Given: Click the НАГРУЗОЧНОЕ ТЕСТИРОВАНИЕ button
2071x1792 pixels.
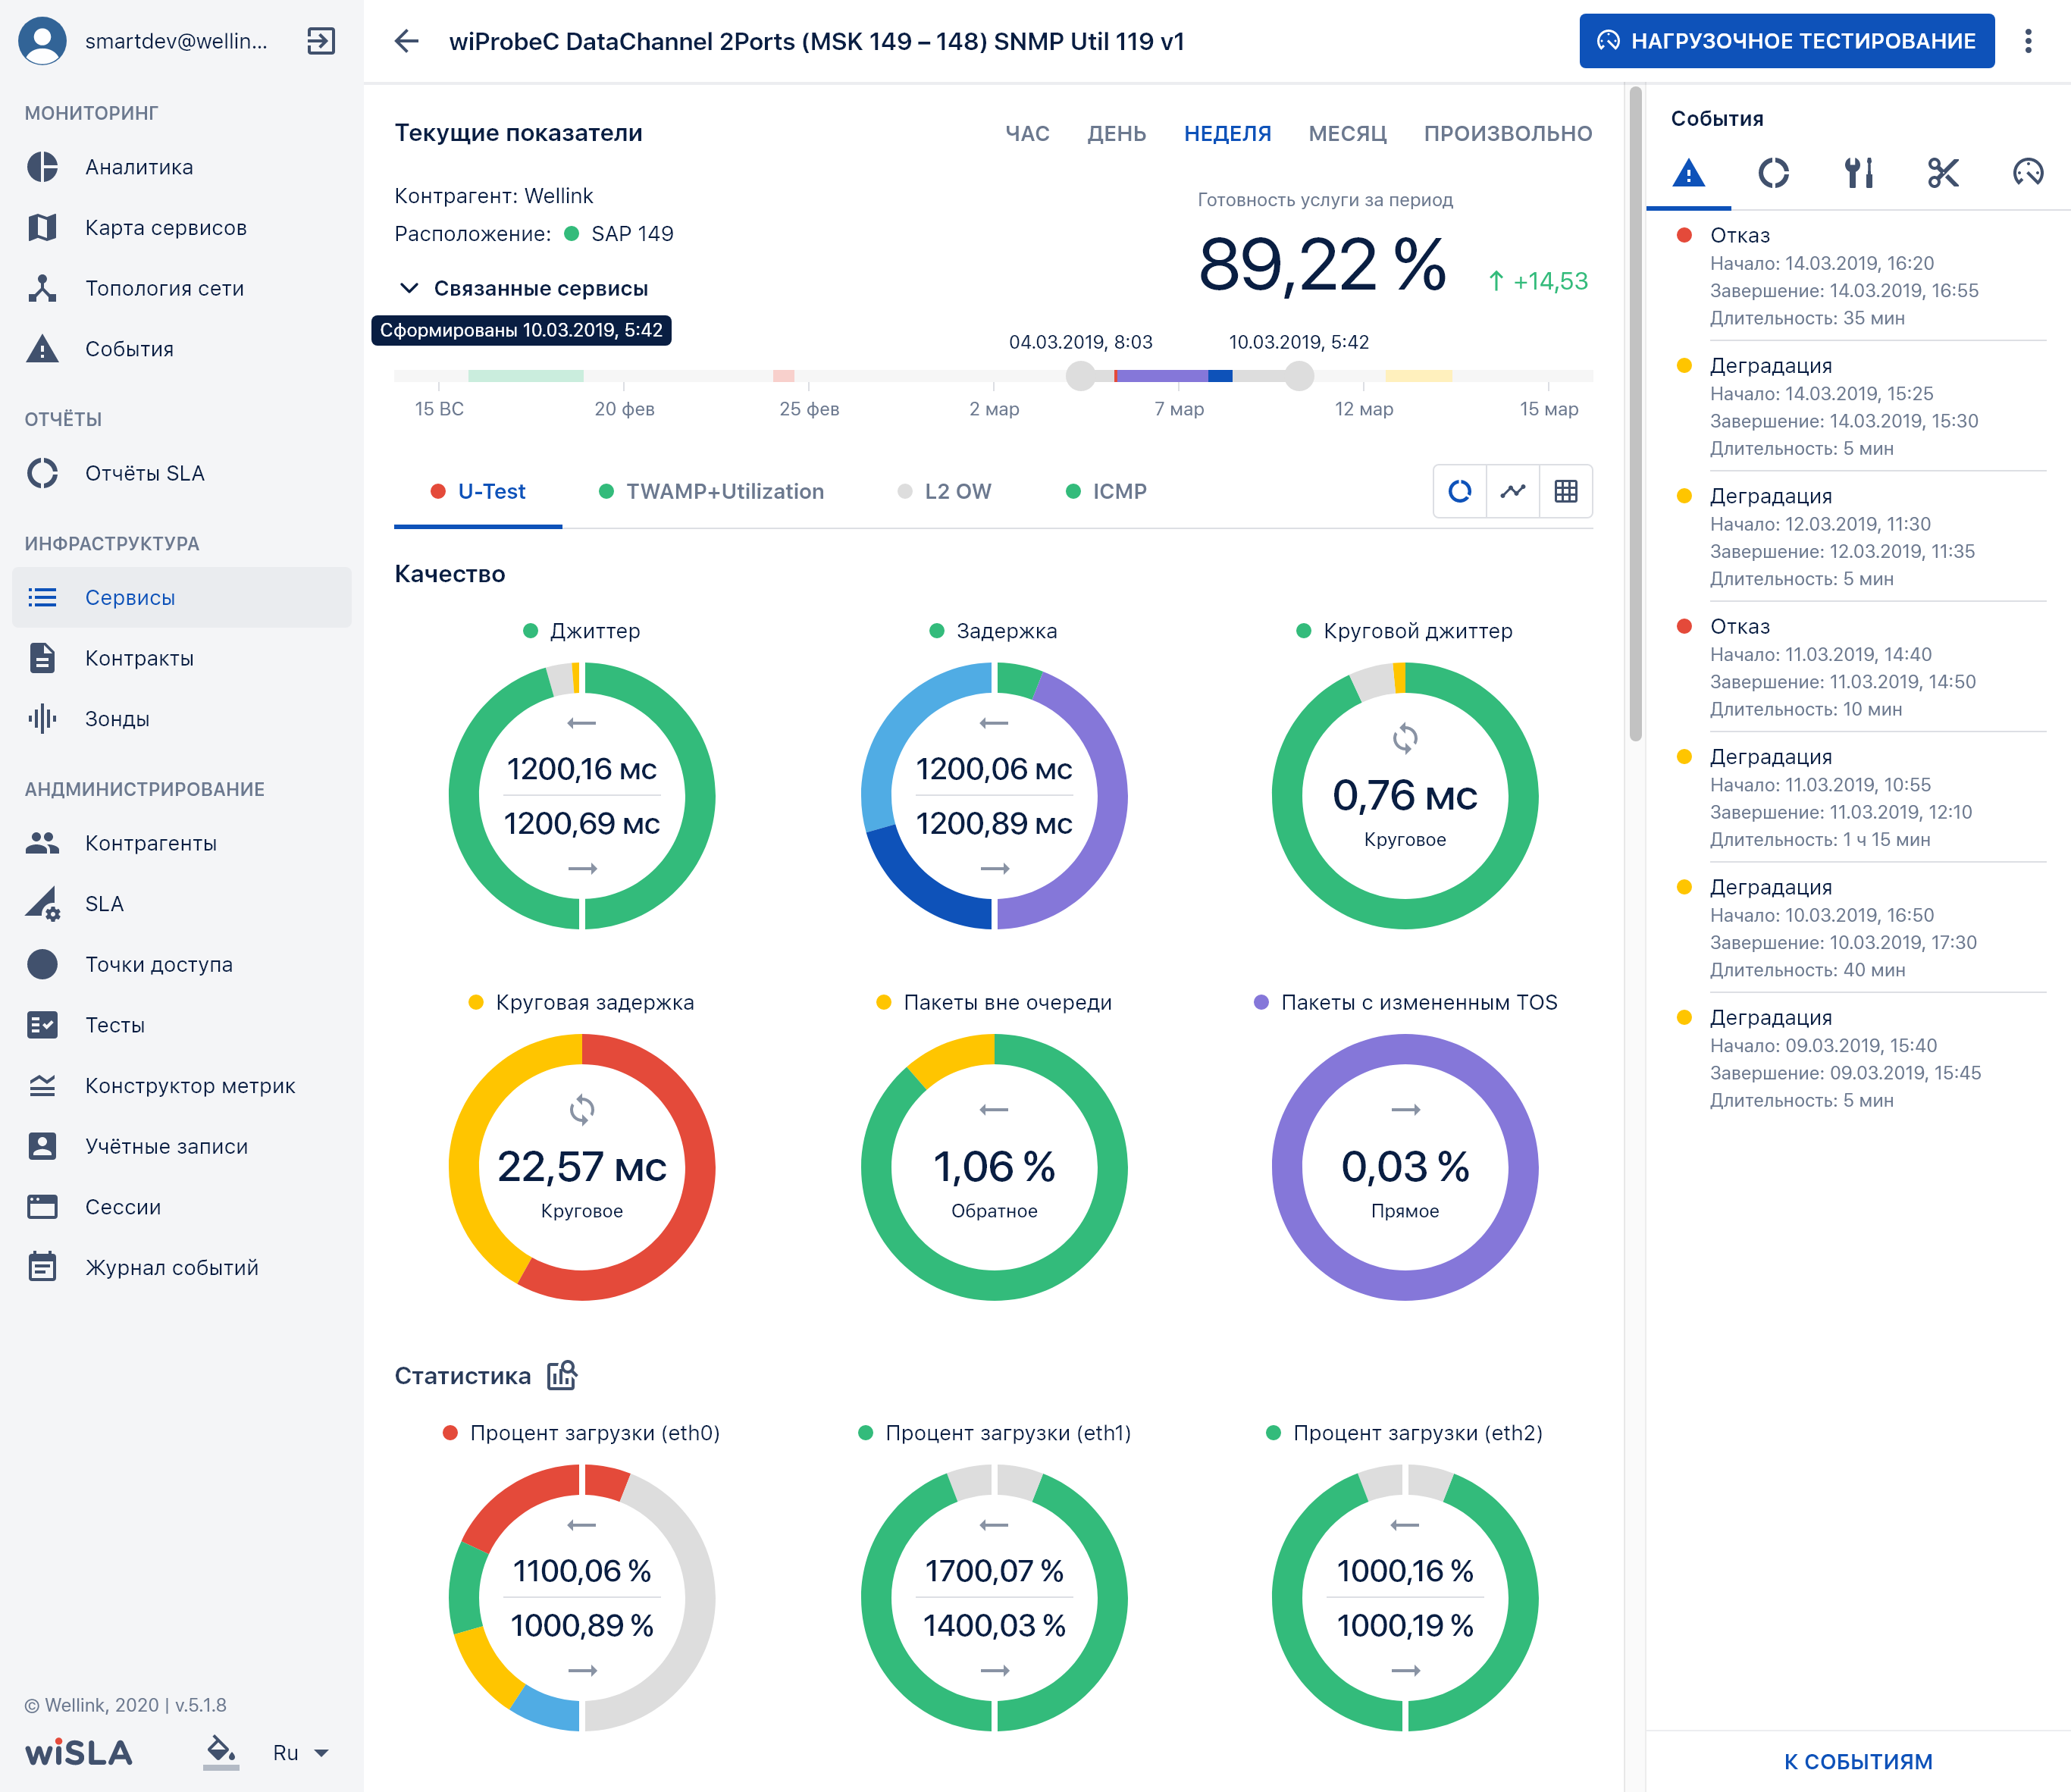Looking at the screenshot, I should tap(1786, 41).
